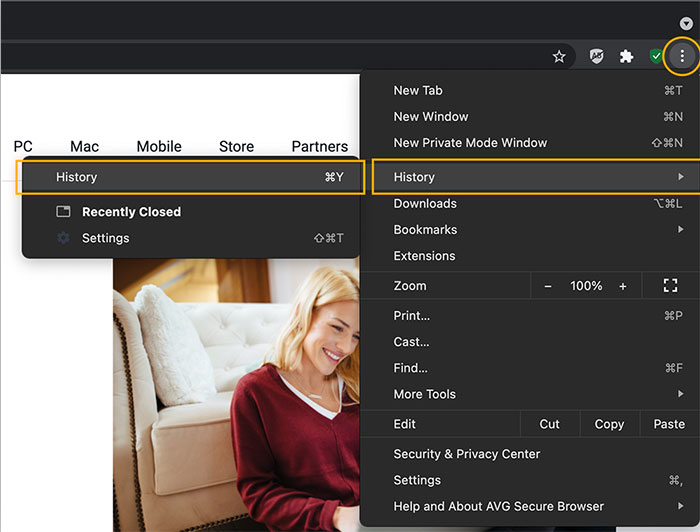Choose New Private Mode Window

pyautogui.click(x=470, y=143)
